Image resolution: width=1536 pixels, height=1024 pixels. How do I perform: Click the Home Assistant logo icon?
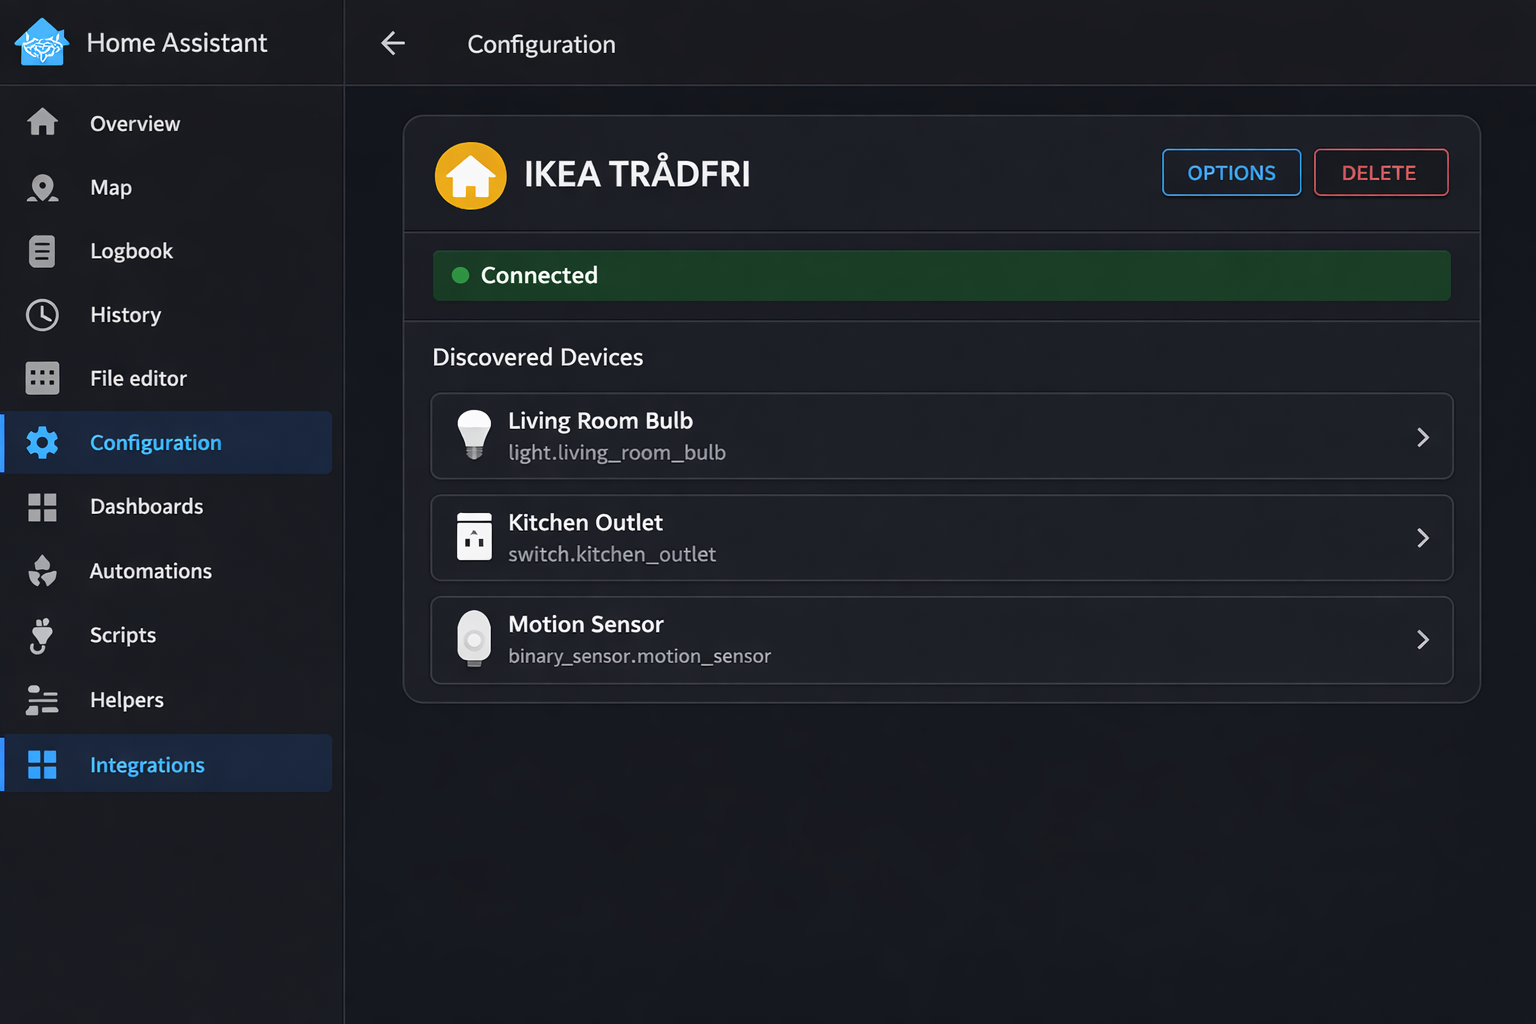41,42
